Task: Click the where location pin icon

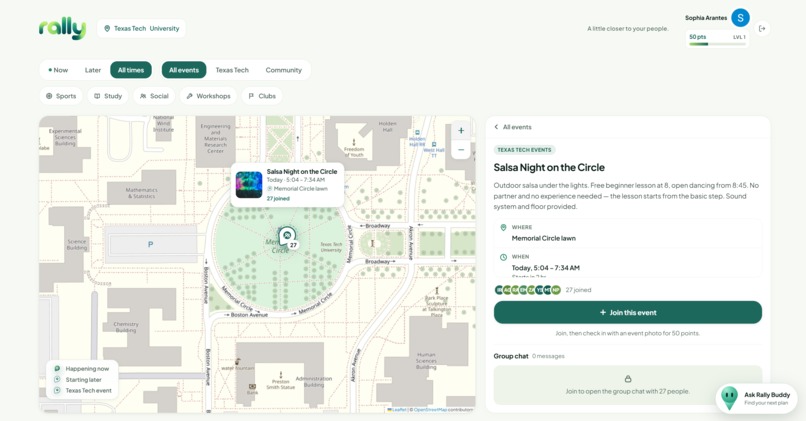Action: [x=503, y=227]
